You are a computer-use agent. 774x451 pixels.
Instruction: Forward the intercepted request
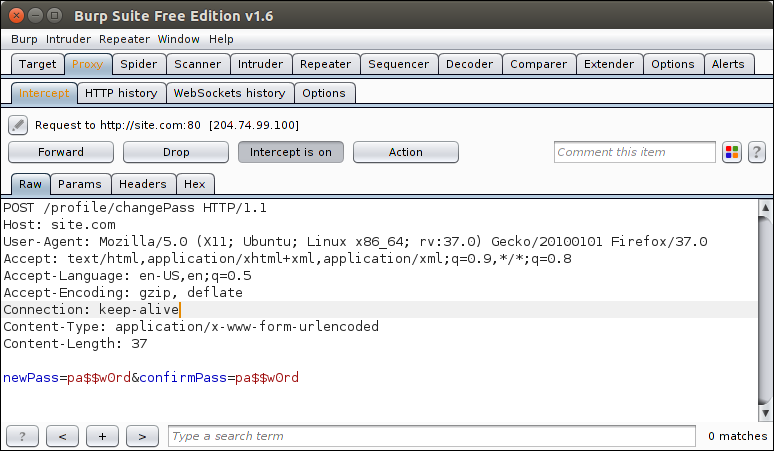pyautogui.click(x=61, y=152)
